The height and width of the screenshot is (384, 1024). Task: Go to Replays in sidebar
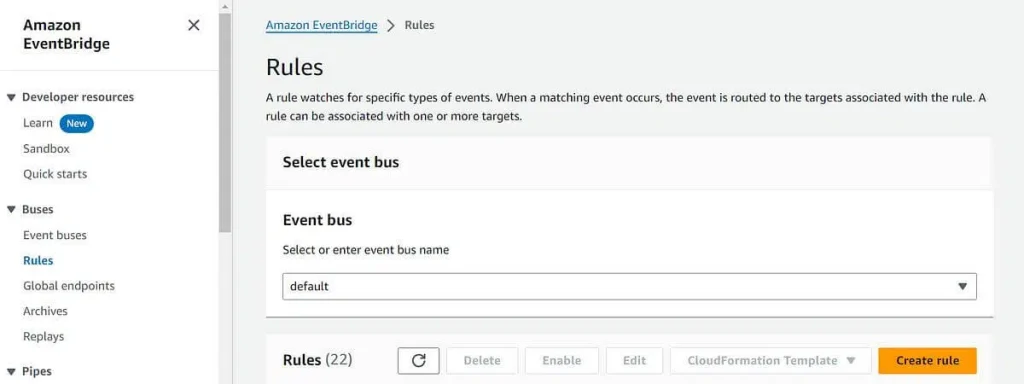pyautogui.click(x=44, y=337)
